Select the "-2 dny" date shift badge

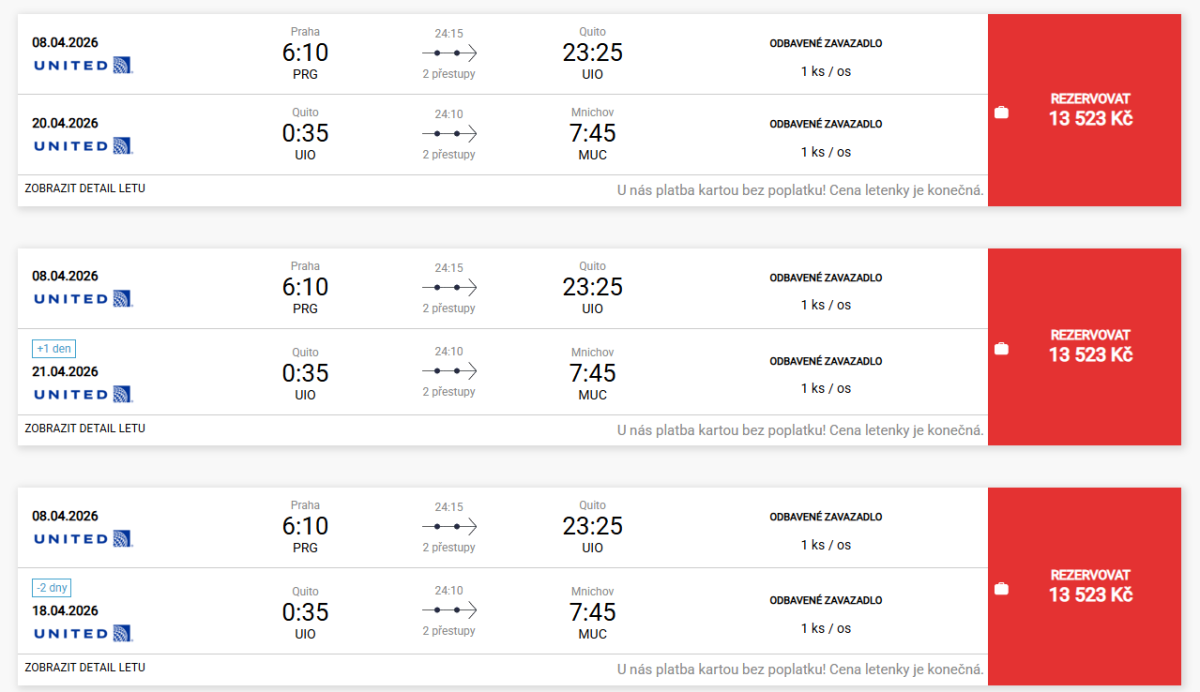(54, 588)
